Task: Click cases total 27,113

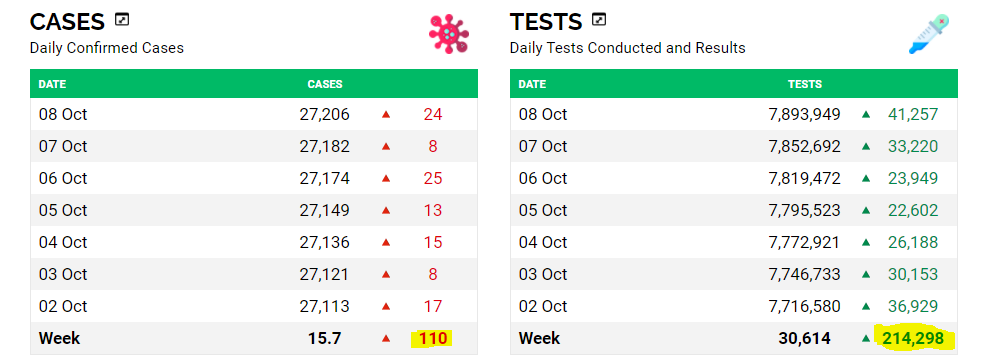Action: (x=325, y=306)
